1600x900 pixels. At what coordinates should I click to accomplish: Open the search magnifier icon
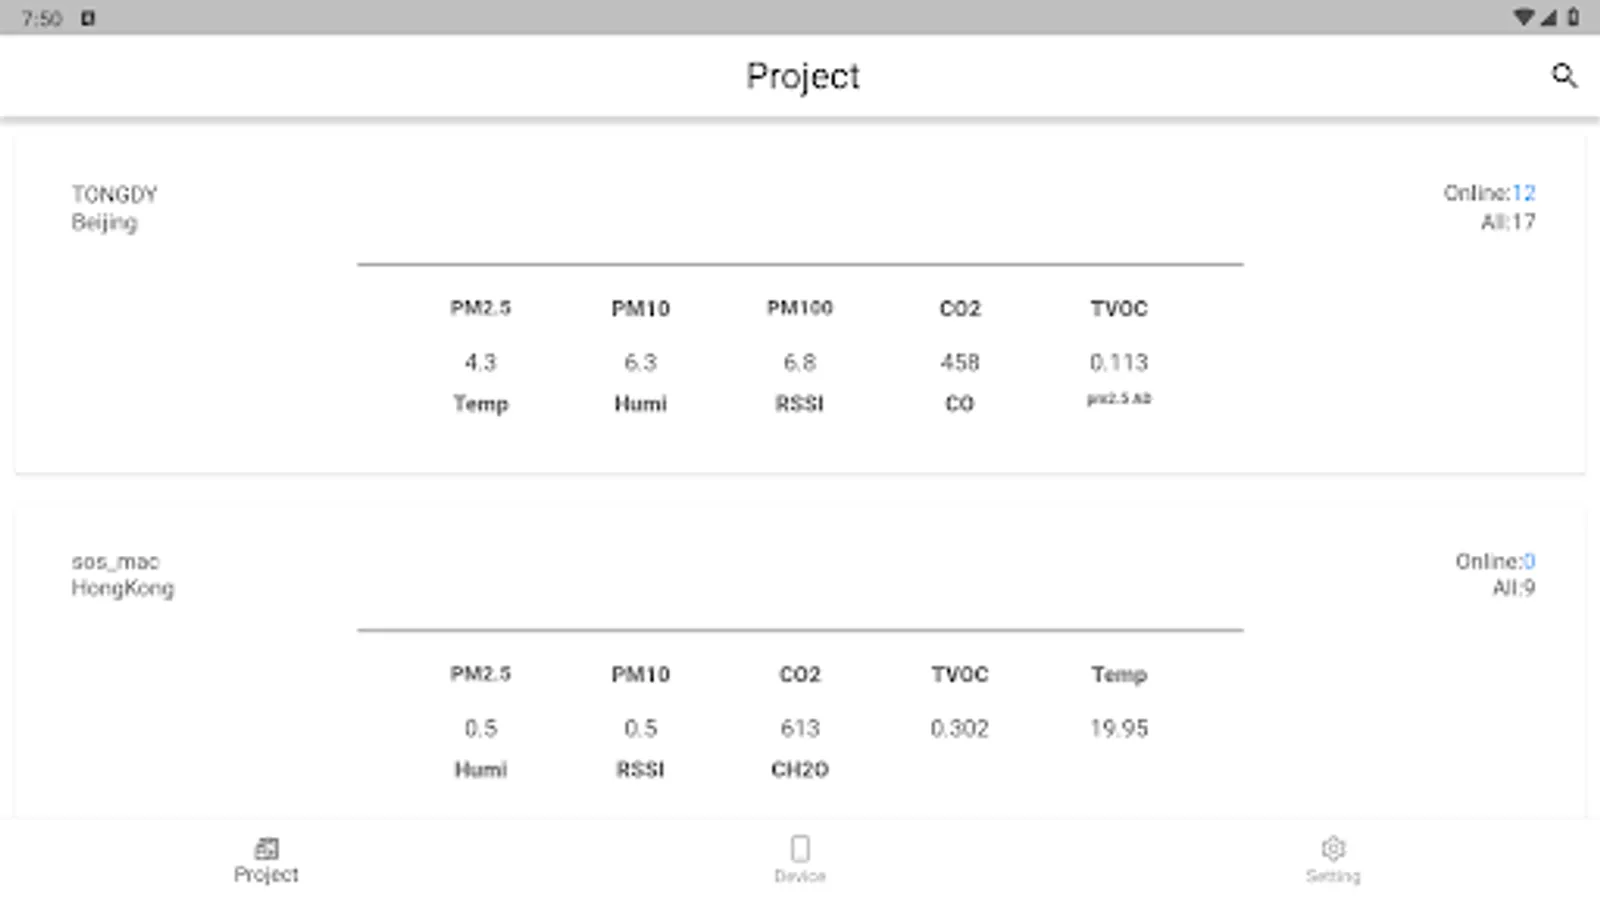pos(1564,76)
